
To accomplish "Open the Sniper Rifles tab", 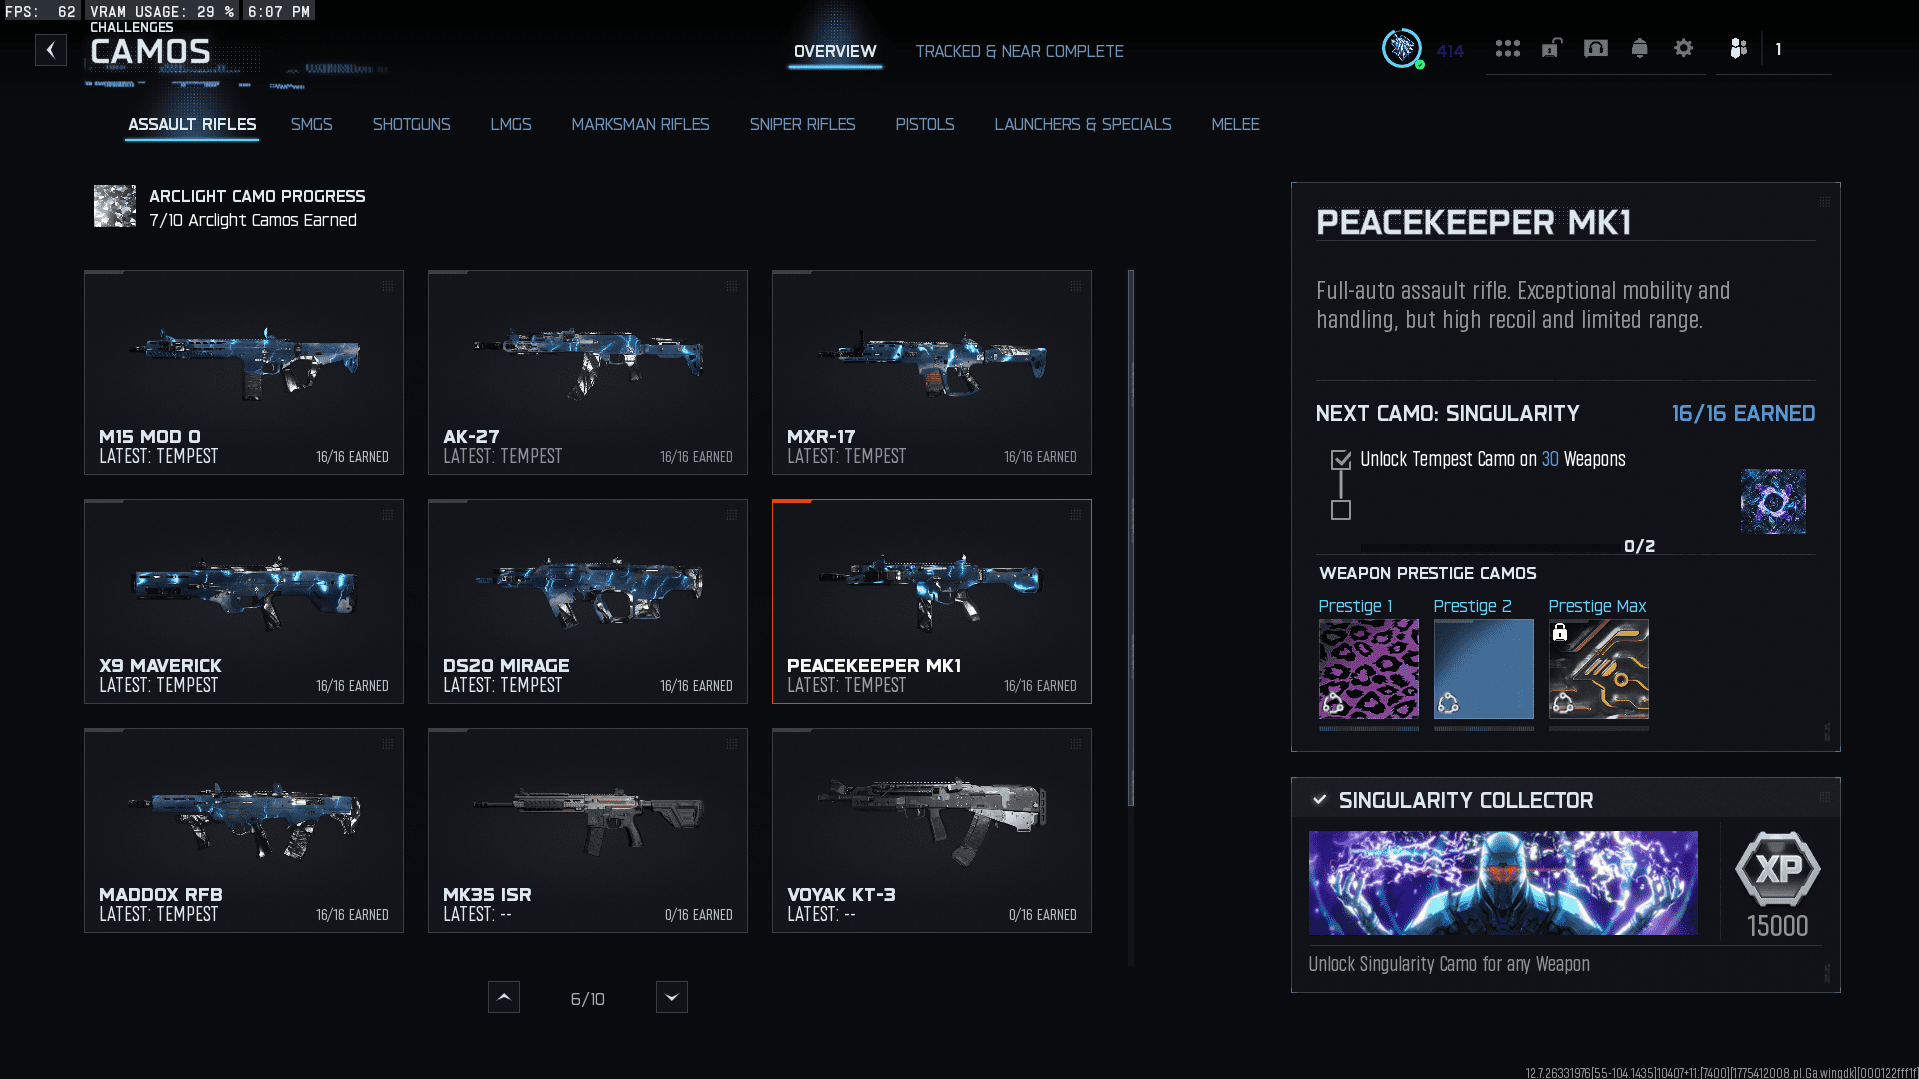I will click(x=802, y=124).
